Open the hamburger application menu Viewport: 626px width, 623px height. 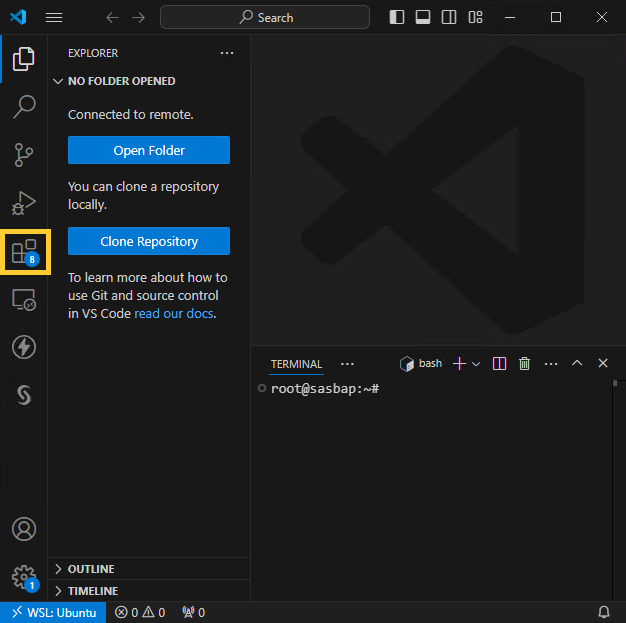[54, 18]
